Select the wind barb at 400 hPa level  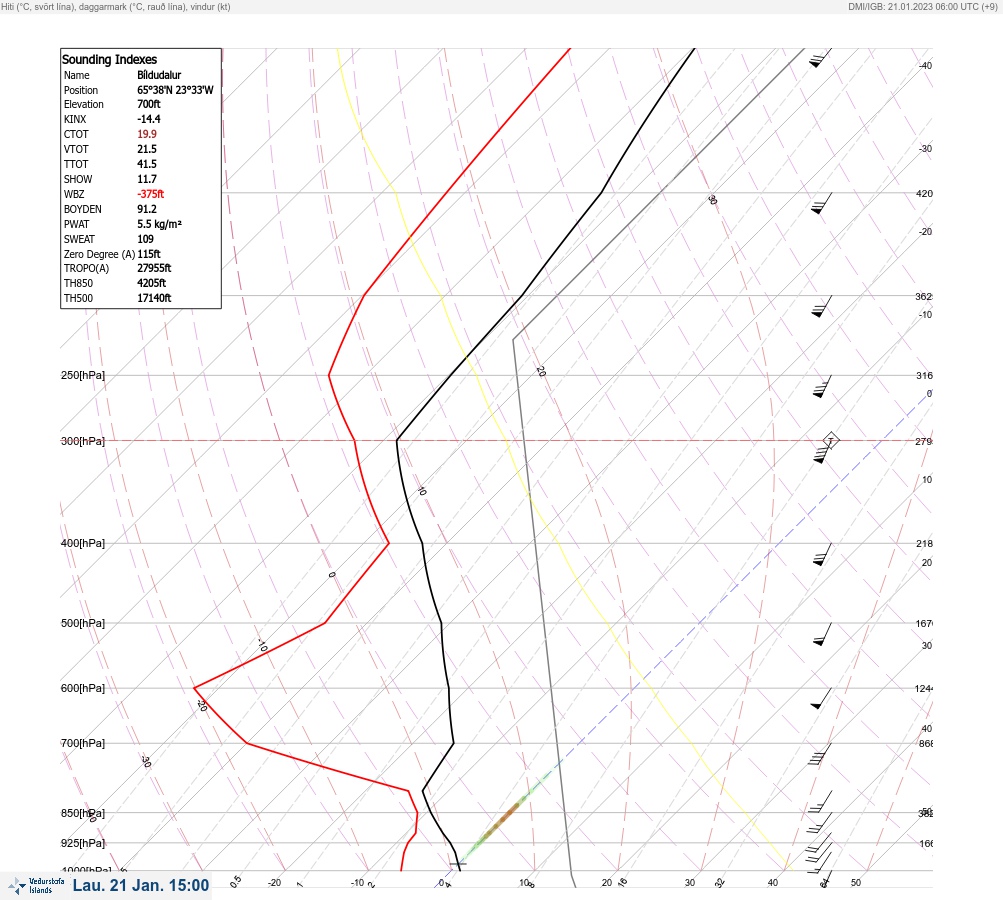[x=822, y=555]
